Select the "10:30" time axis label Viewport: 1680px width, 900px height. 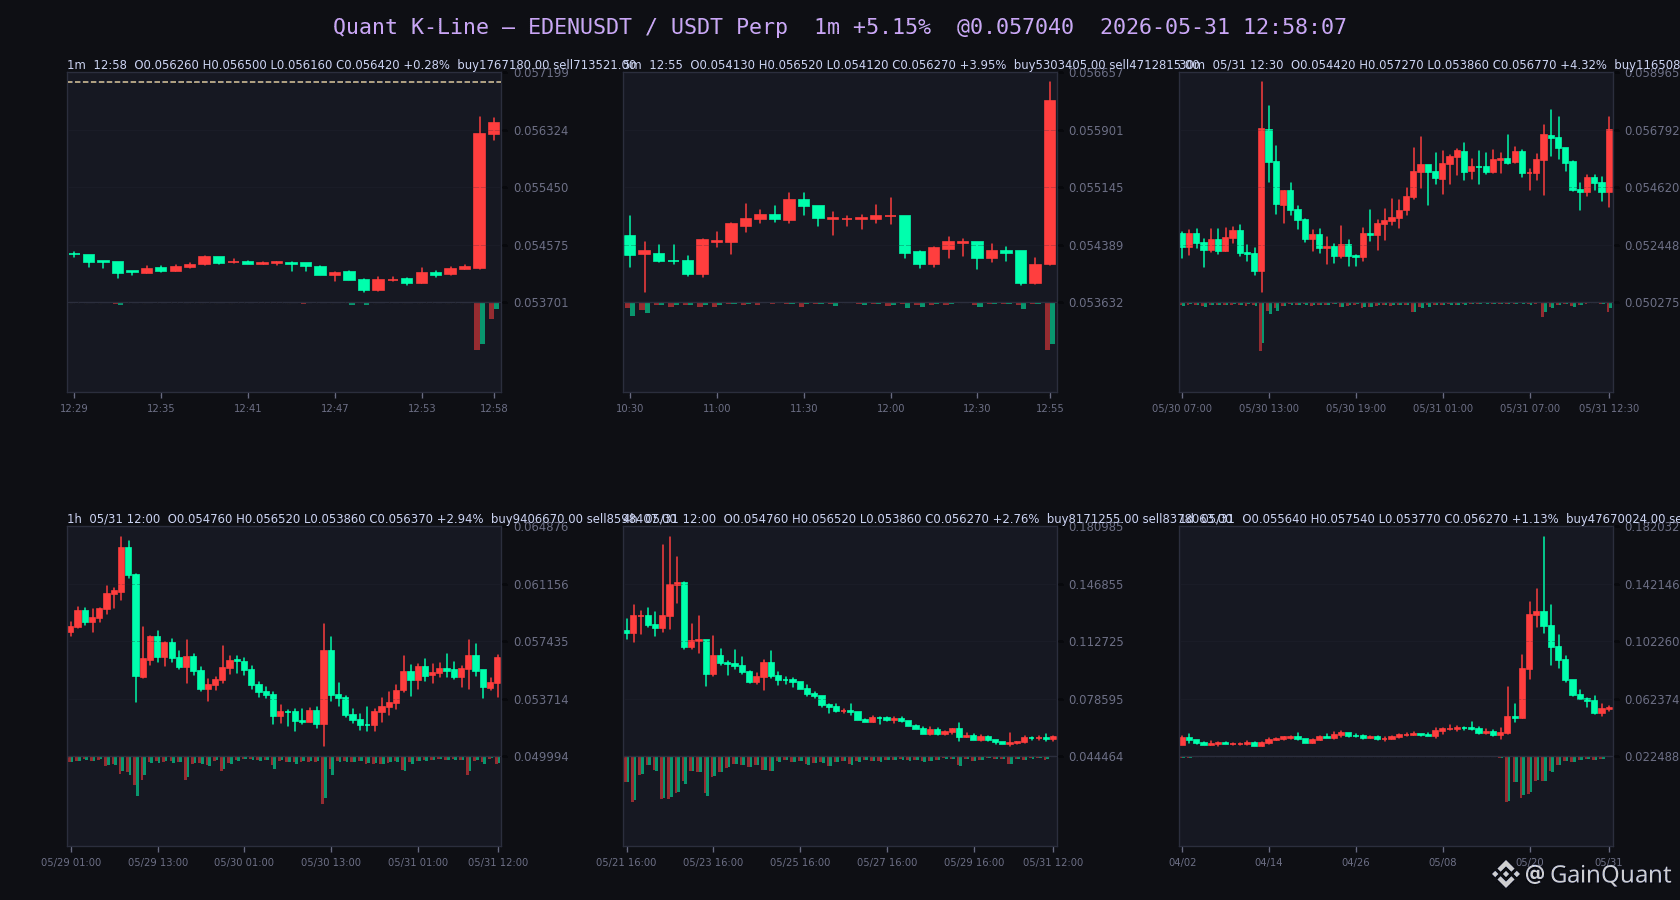[x=630, y=408]
